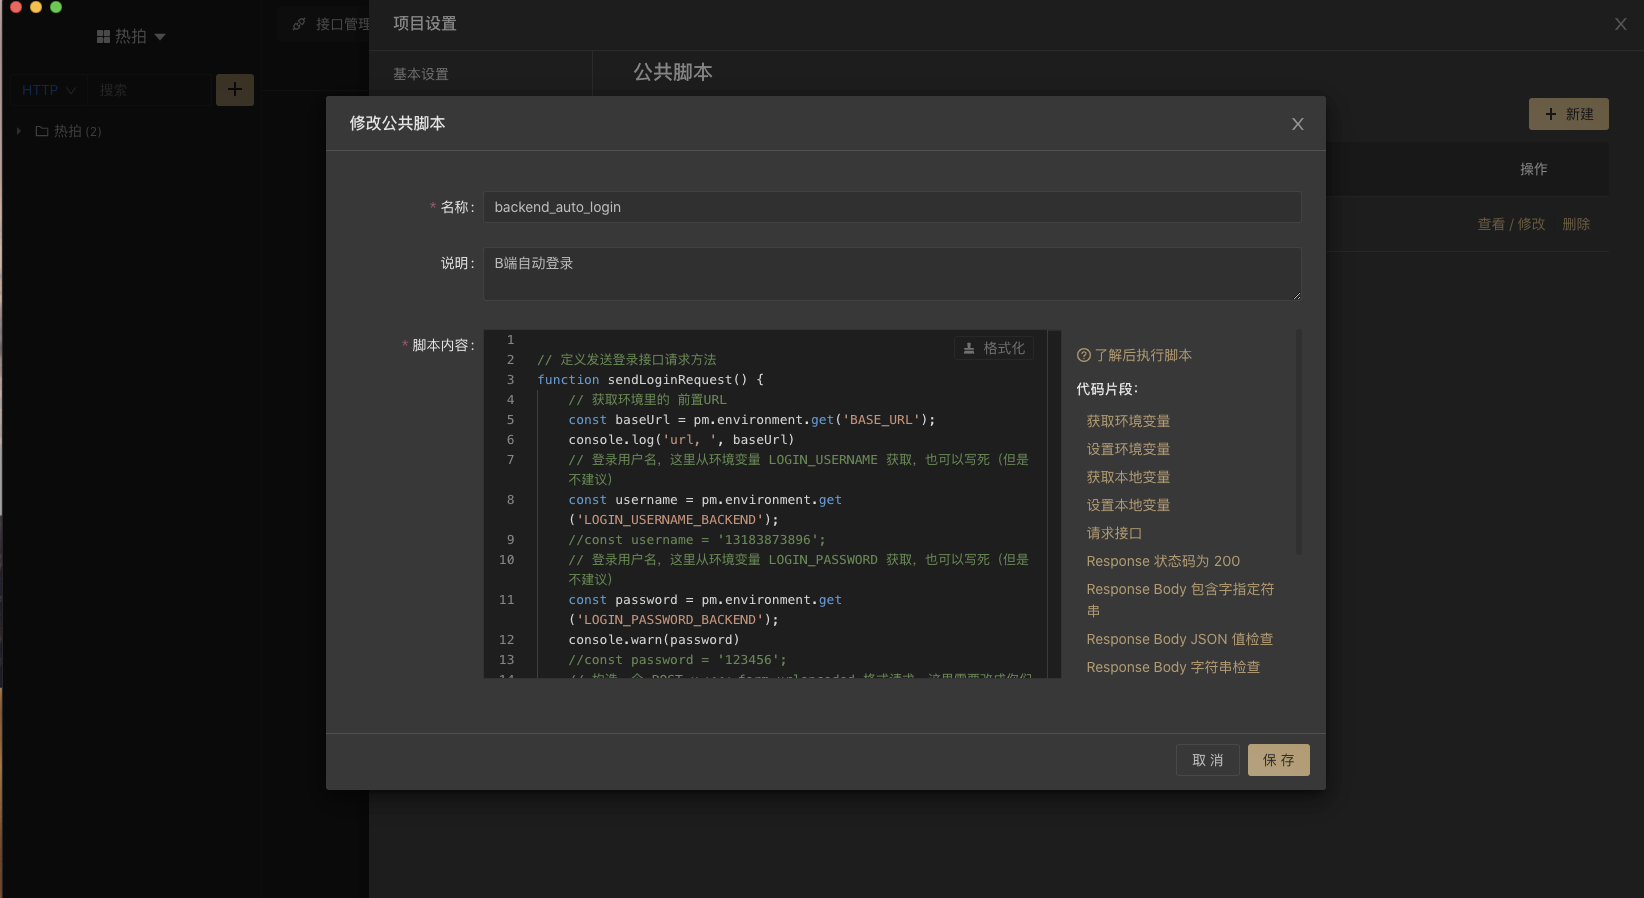Click 新建 button in background panel
The image size is (1644, 898).
[x=1568, y=114]
